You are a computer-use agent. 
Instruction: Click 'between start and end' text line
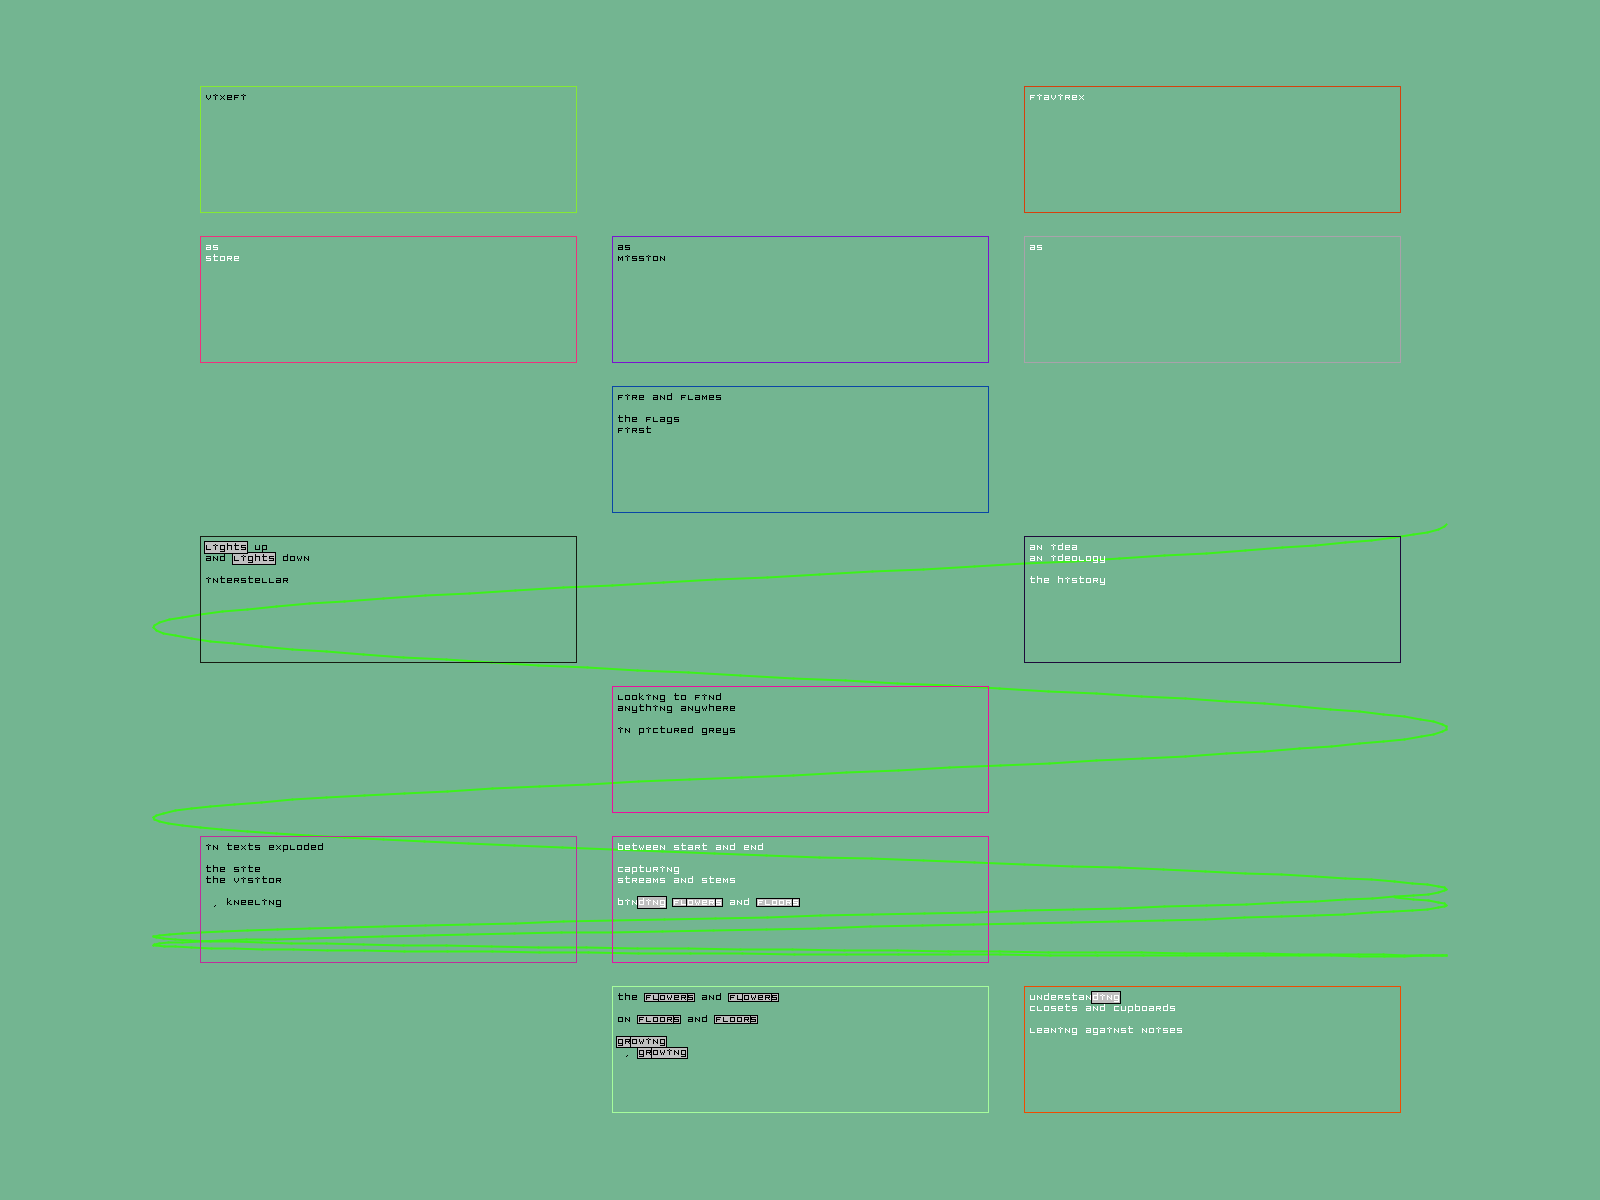[x=690, y=847]
